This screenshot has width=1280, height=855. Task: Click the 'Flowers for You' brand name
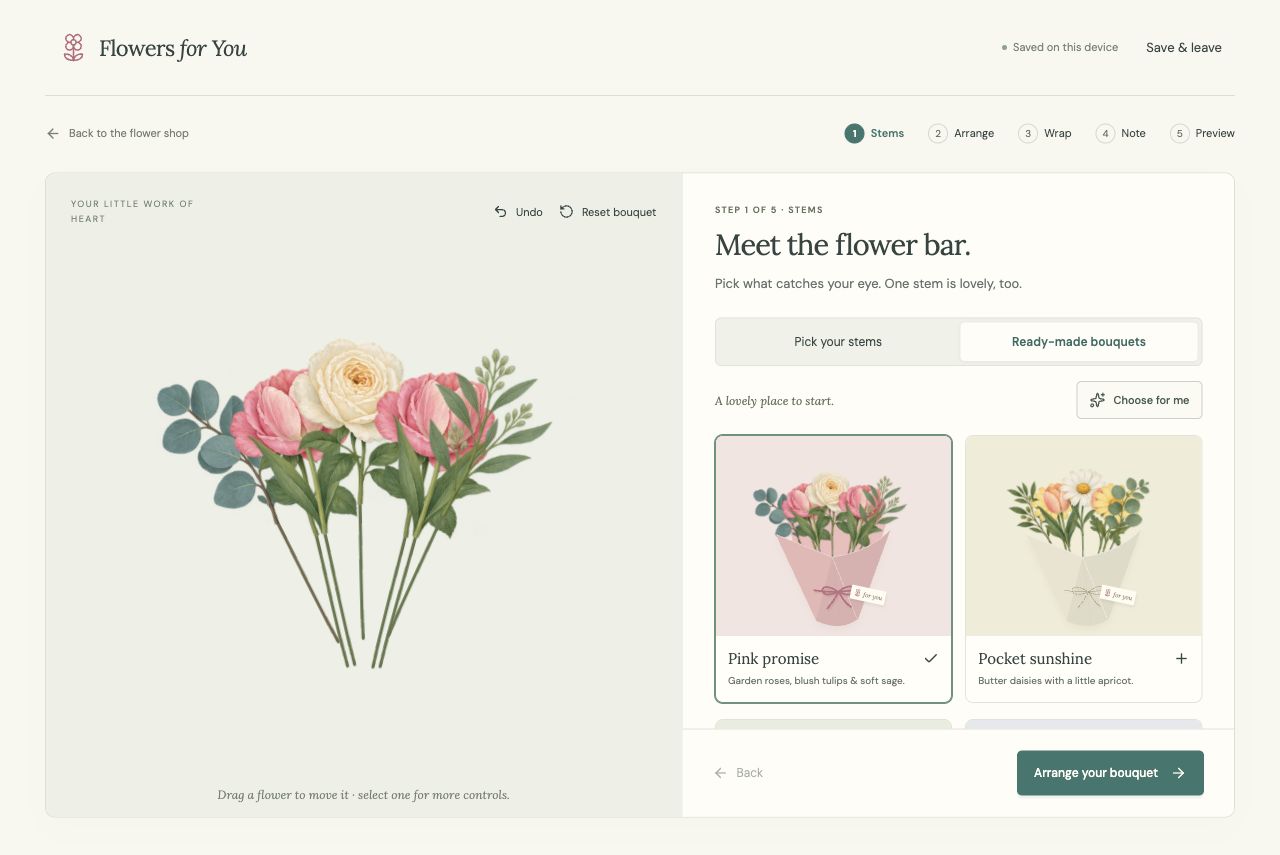click(173, 48)
